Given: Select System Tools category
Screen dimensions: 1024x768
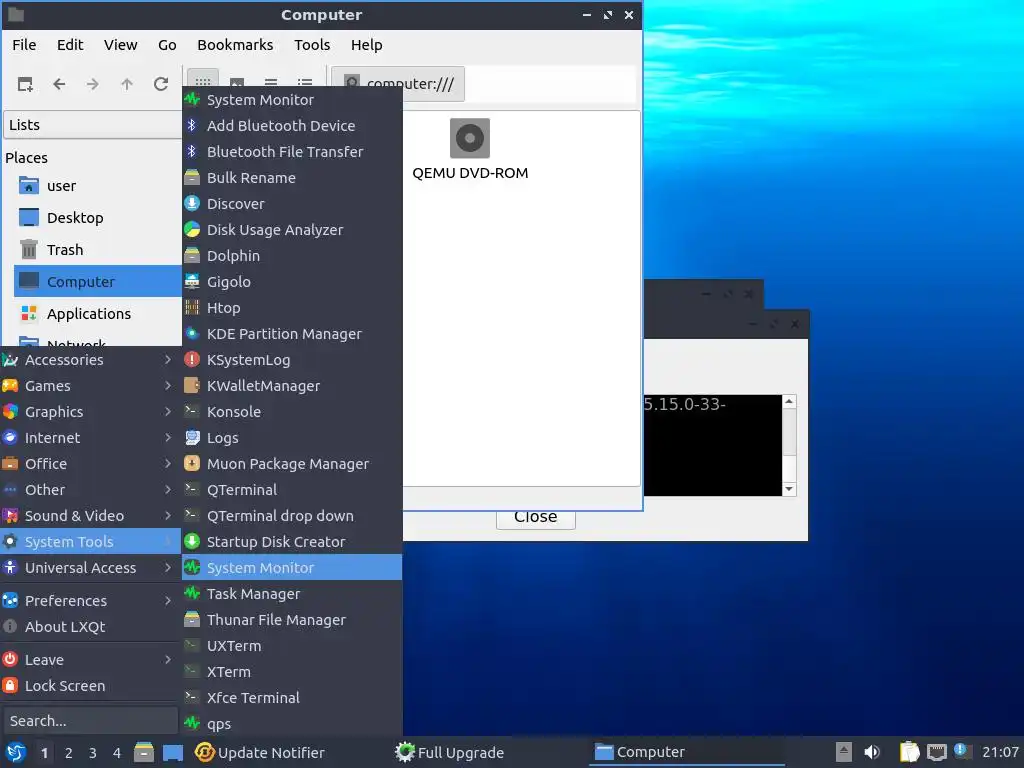Looking at the screenshot, I should coord(90,542).
